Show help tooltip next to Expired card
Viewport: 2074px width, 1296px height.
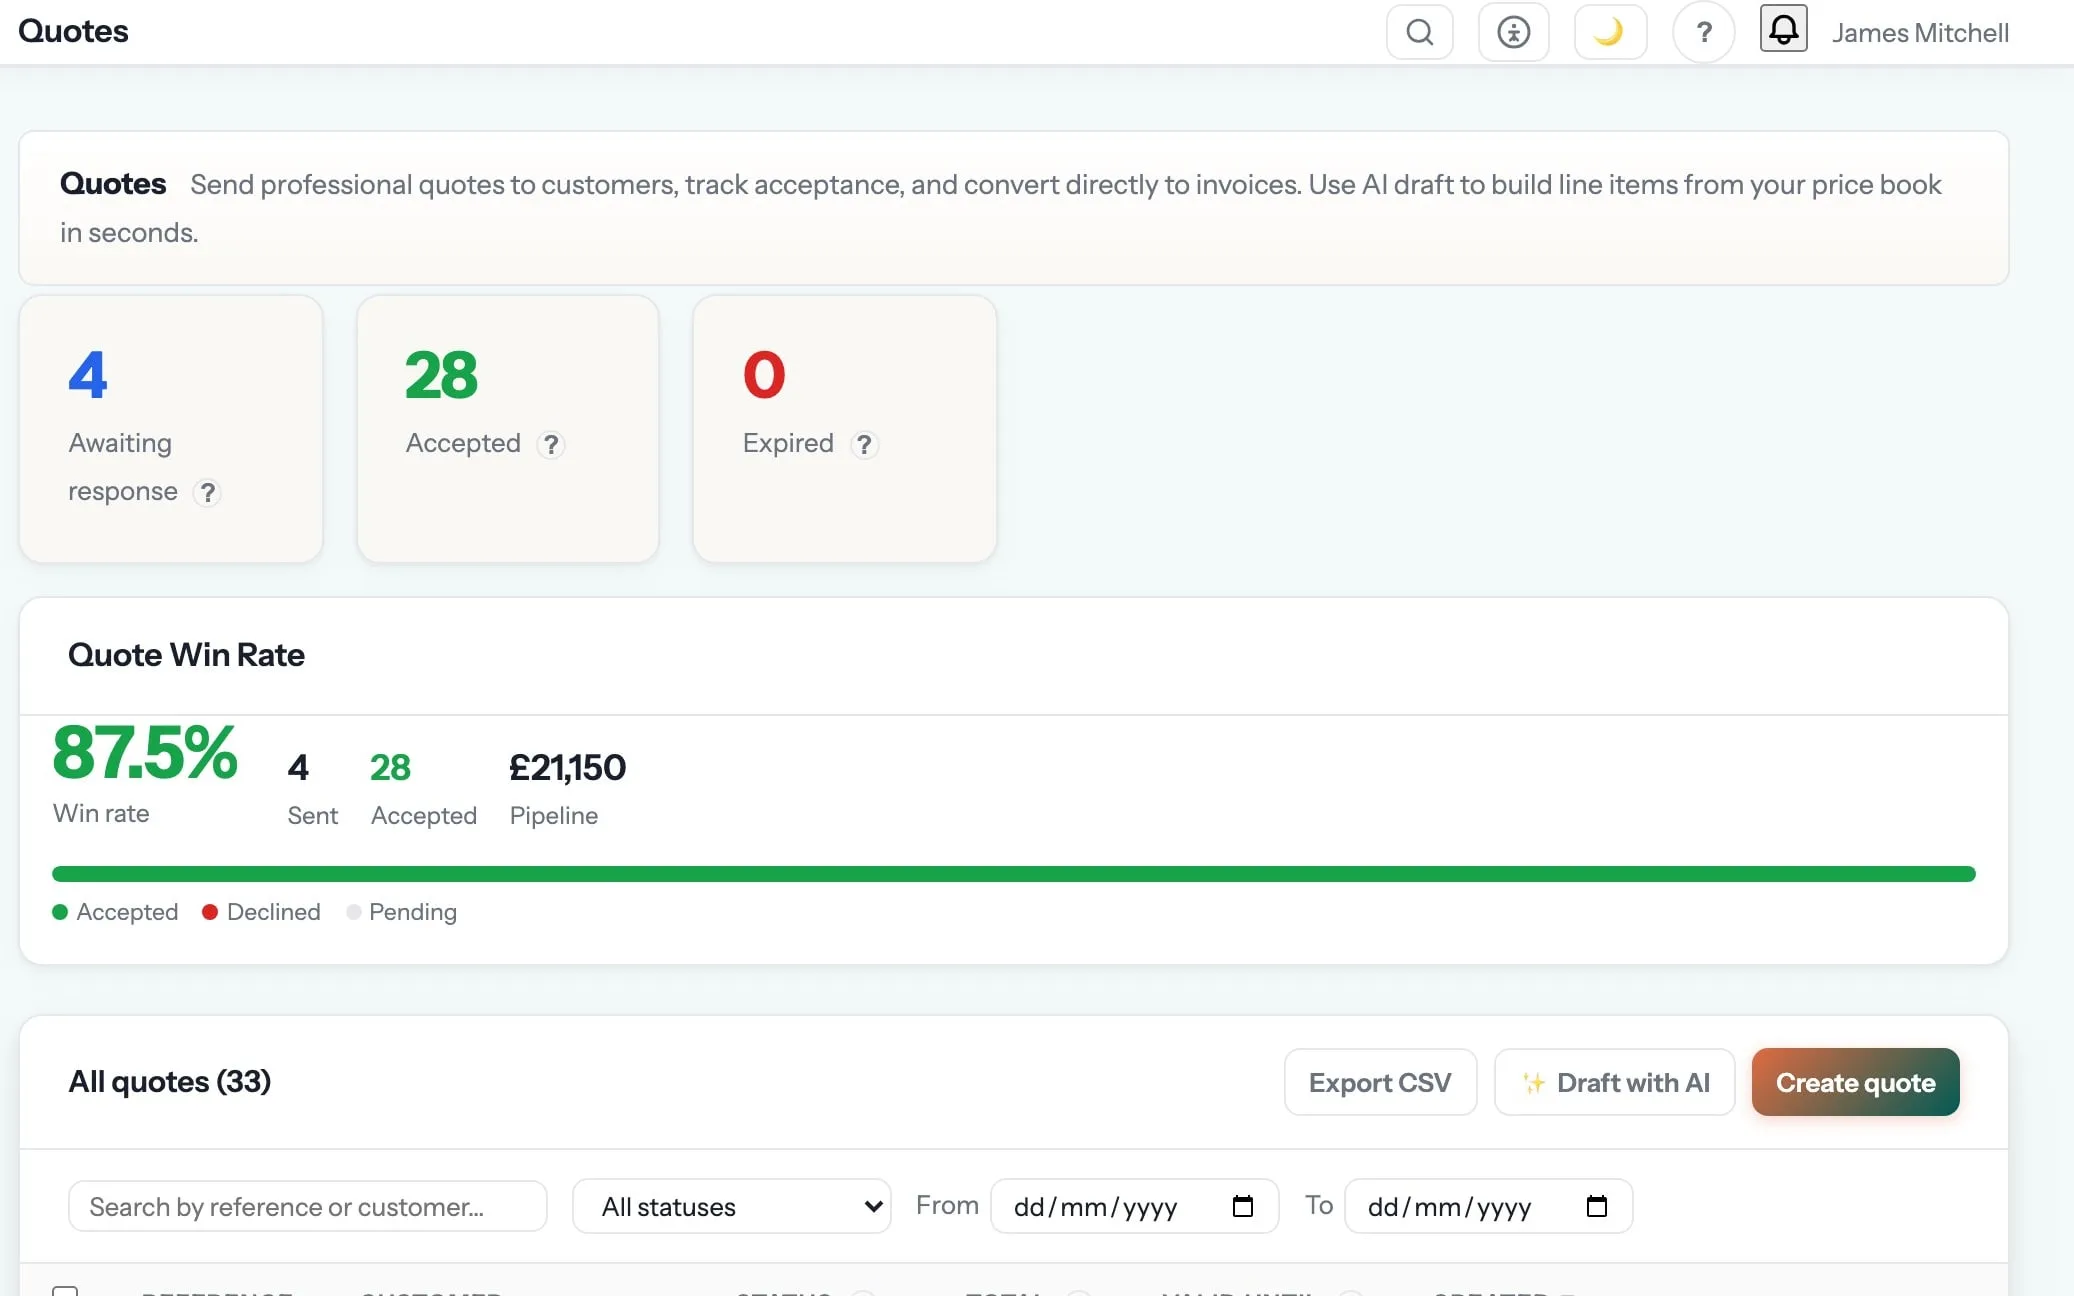(x=864, y=445)
